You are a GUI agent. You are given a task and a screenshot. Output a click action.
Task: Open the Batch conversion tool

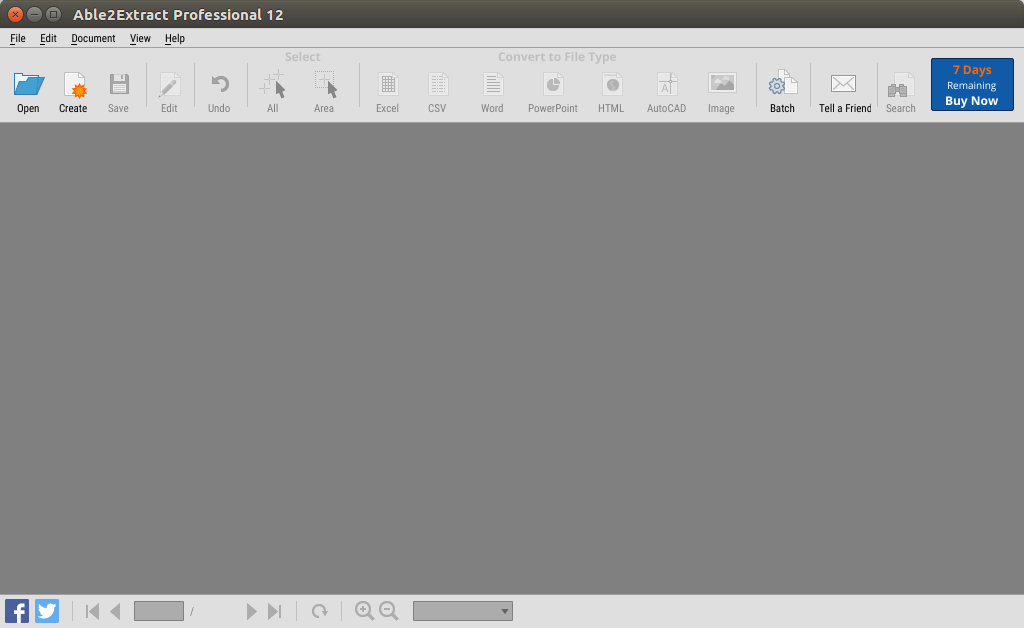pos(782,86)
